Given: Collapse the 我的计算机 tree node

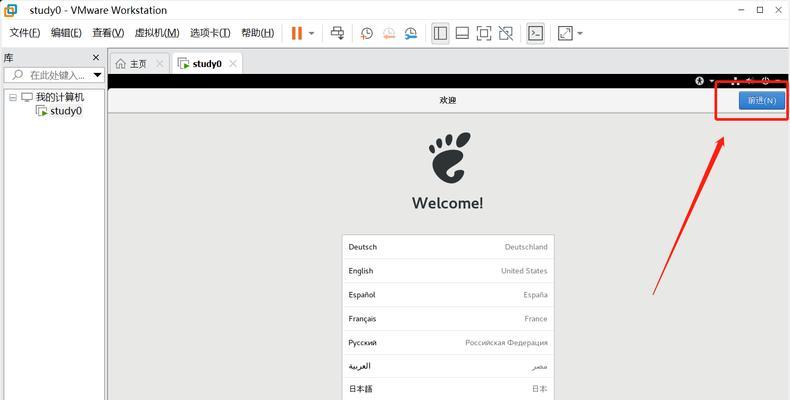Looking at the screenshot, I should click(13, 97).
